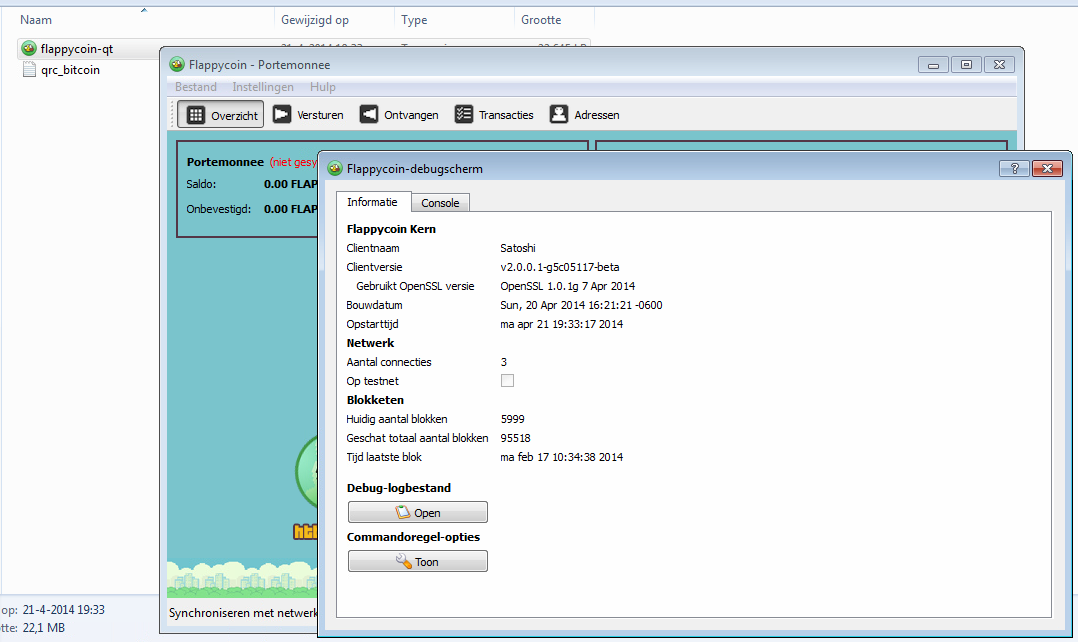
Task: Maximize the Flappycoin Portemonnee window
Action: tap(966, 65)
